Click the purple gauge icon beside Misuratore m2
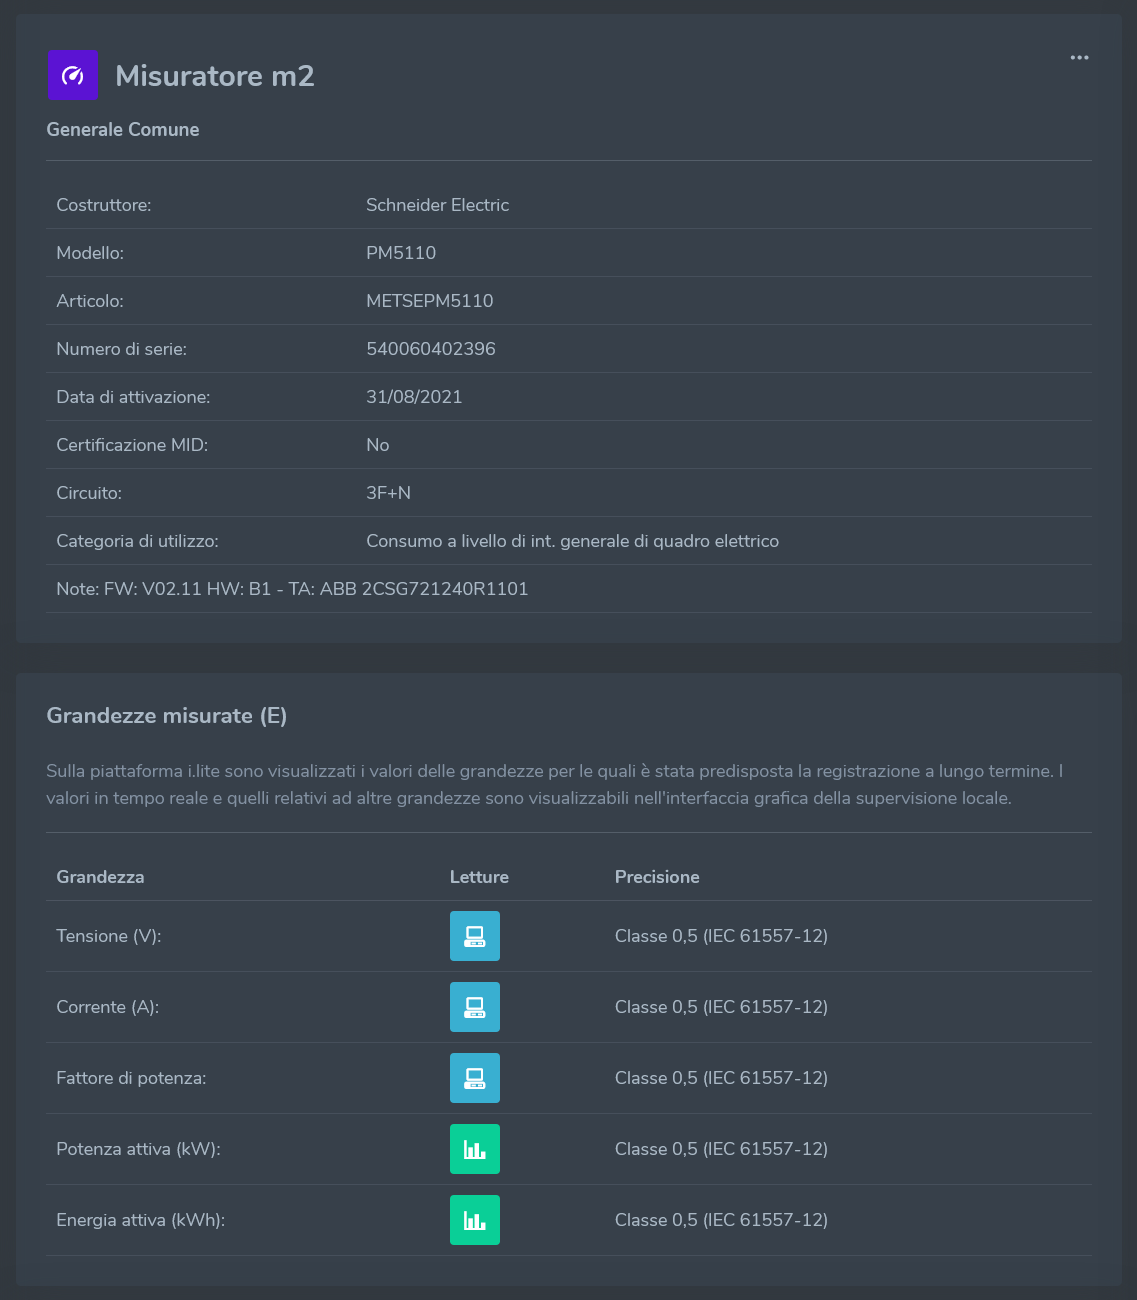The image size is (1137, 1300). point(73,75)
